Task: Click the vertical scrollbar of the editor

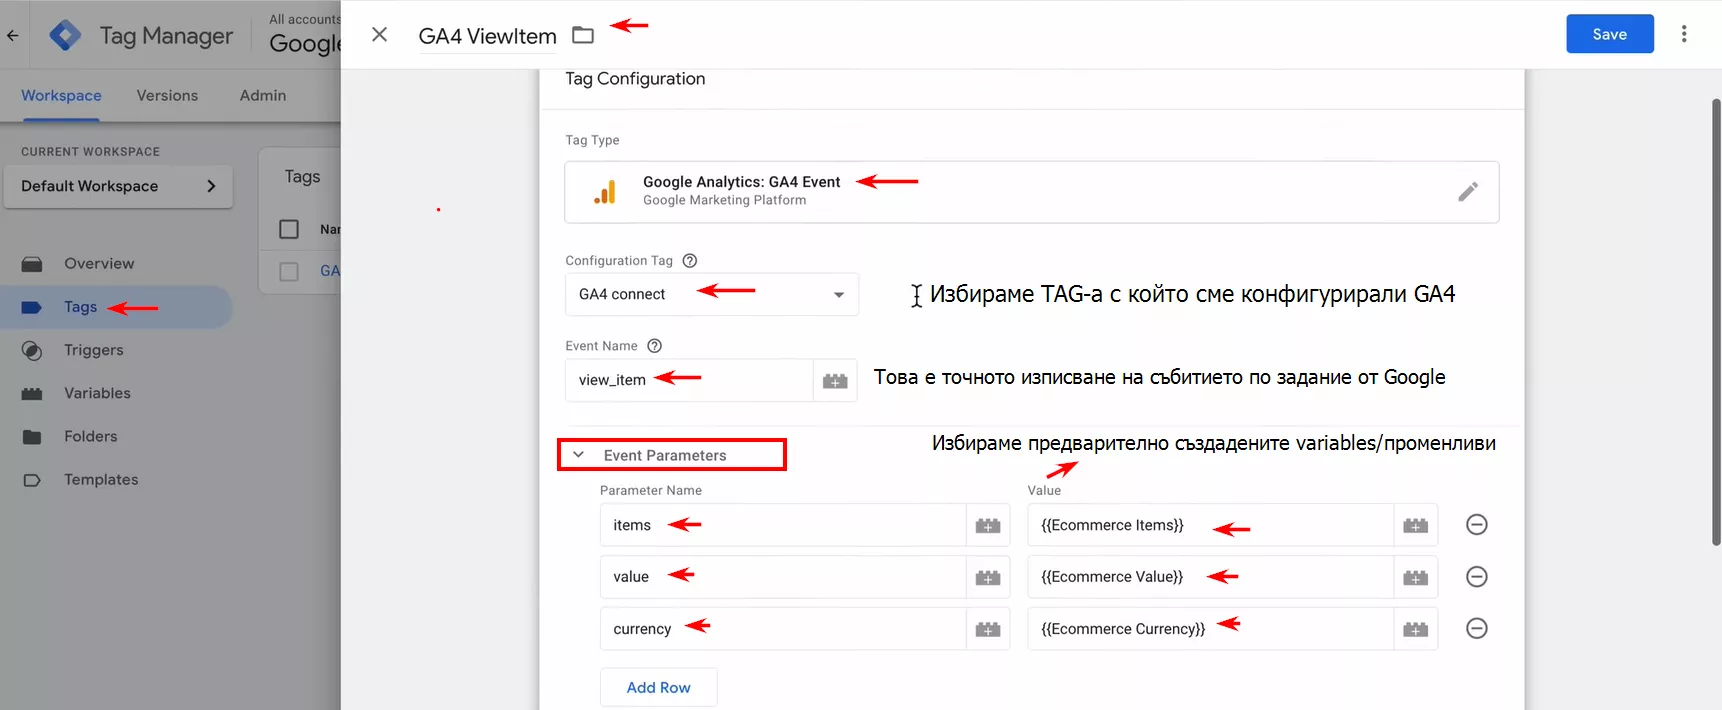Action: 1716,321
